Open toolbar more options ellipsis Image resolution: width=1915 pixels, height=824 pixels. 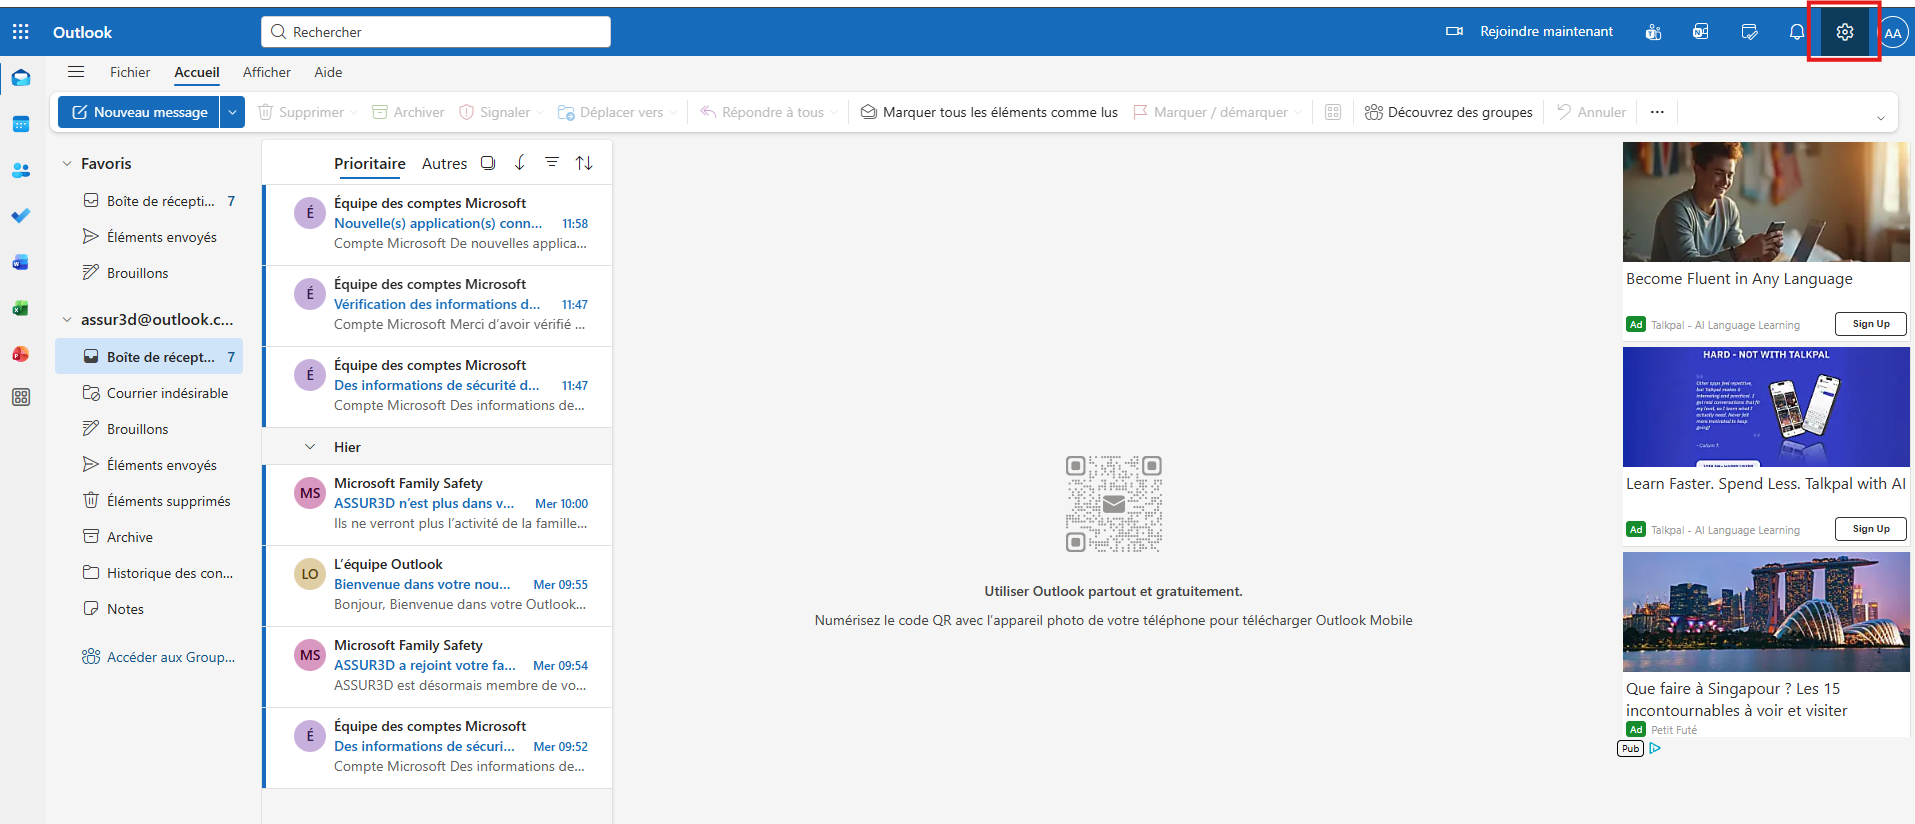[1657, 112]
